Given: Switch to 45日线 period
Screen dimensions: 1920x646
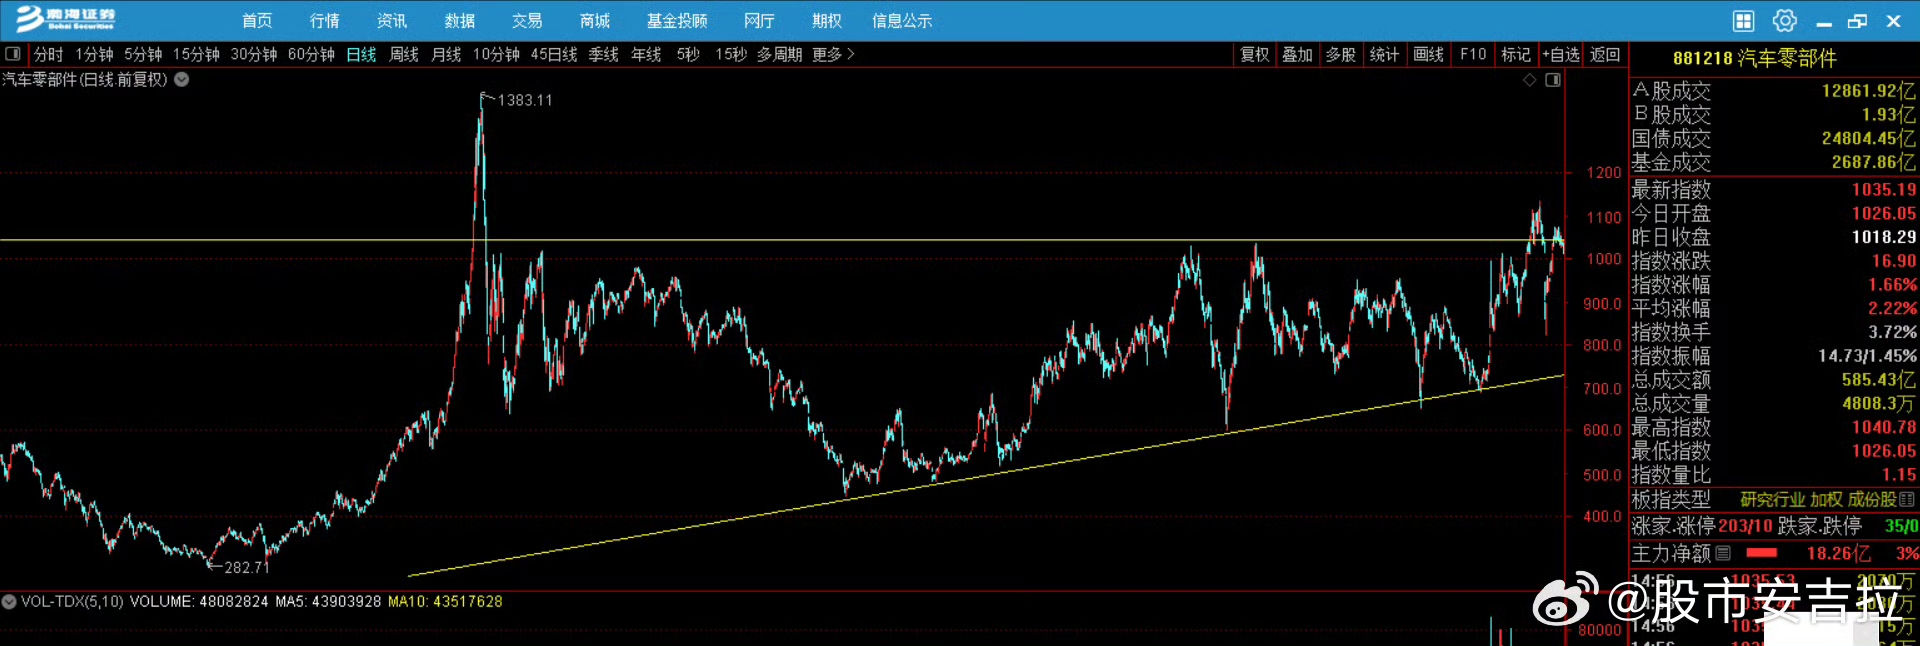Looking at the screenshot, I should [x=554, y=54].
